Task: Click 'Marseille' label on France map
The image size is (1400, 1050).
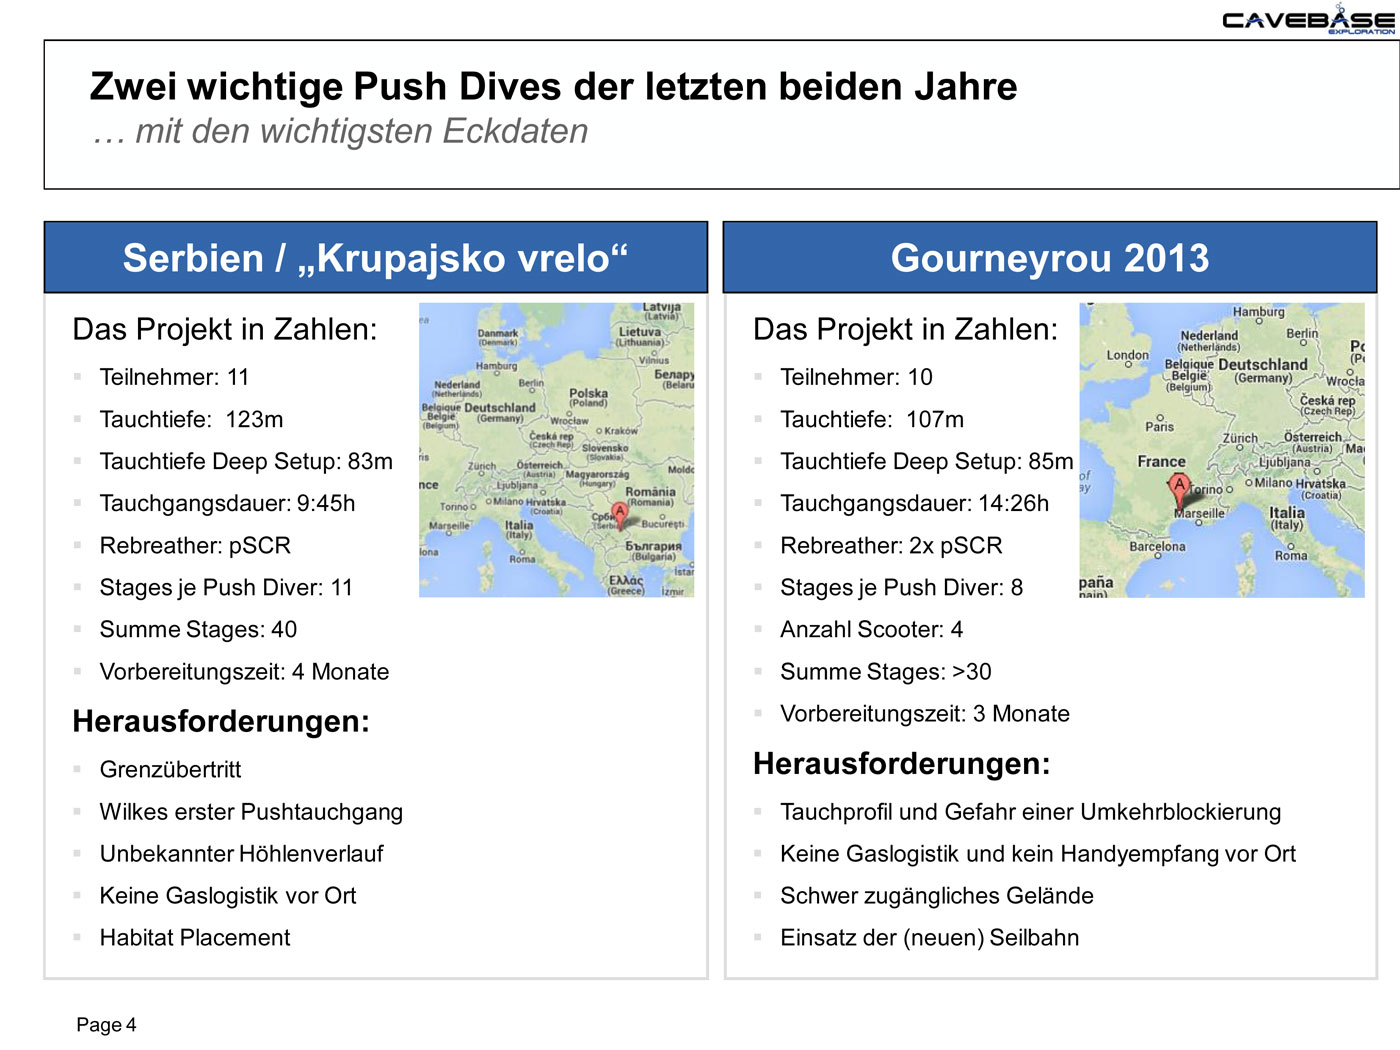Action: (x=1199, y=513)
